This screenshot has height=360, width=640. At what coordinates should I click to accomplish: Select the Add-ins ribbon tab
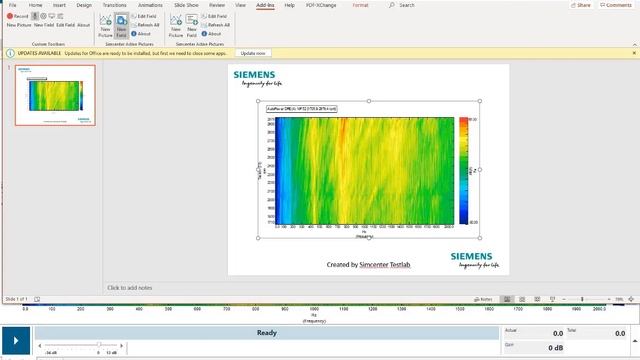pos(265,5)
